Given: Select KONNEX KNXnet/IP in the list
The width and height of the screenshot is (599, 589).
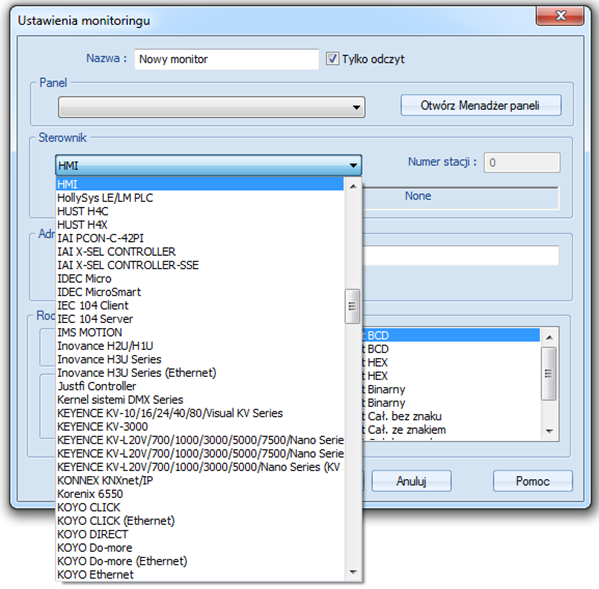Looking at the screenshot, I should (x=200, y=481).
